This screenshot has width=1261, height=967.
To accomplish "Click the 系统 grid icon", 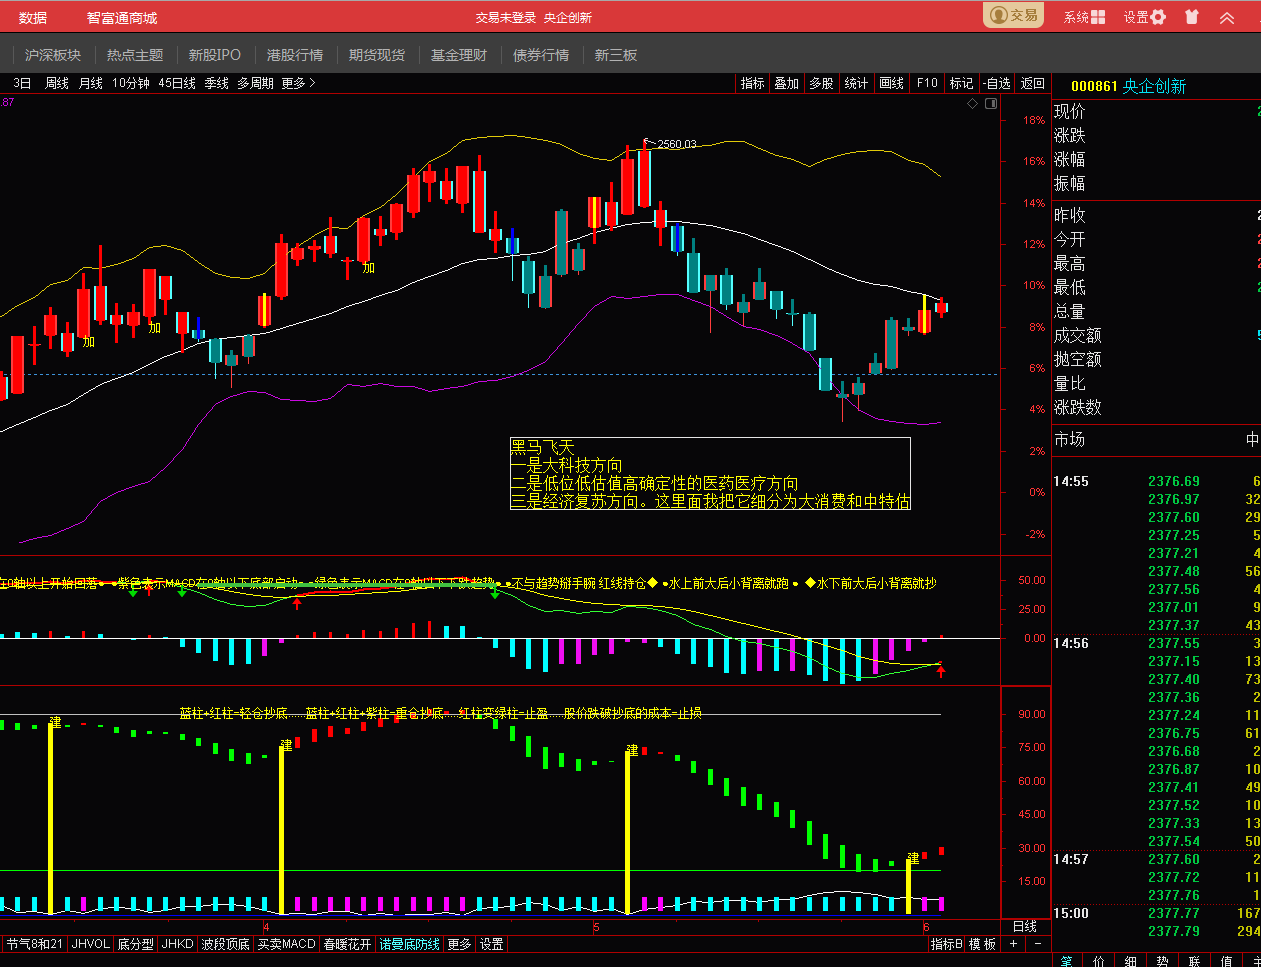I will click(1098, 17).
